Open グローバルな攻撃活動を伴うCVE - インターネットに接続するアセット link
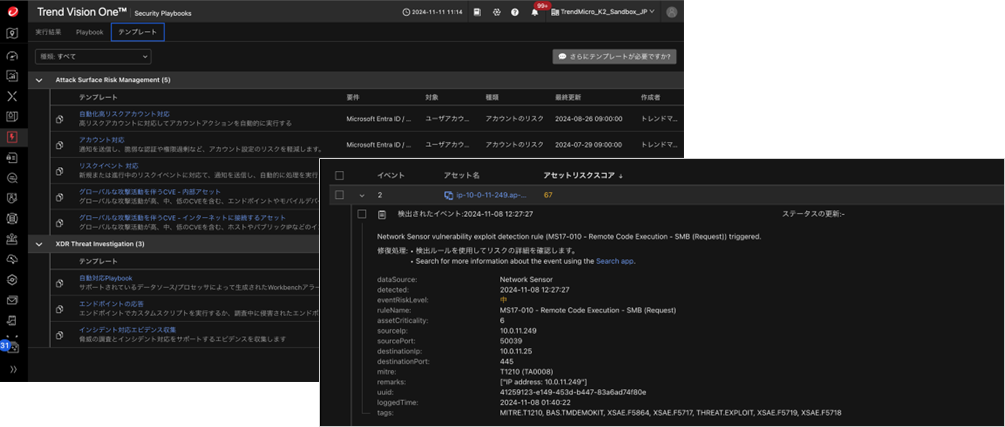 click(183, 218)
